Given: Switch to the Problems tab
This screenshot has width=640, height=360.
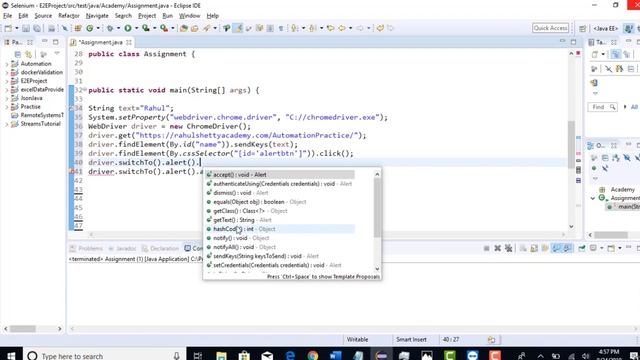Looking at the screenshot, I should (86, 248).
